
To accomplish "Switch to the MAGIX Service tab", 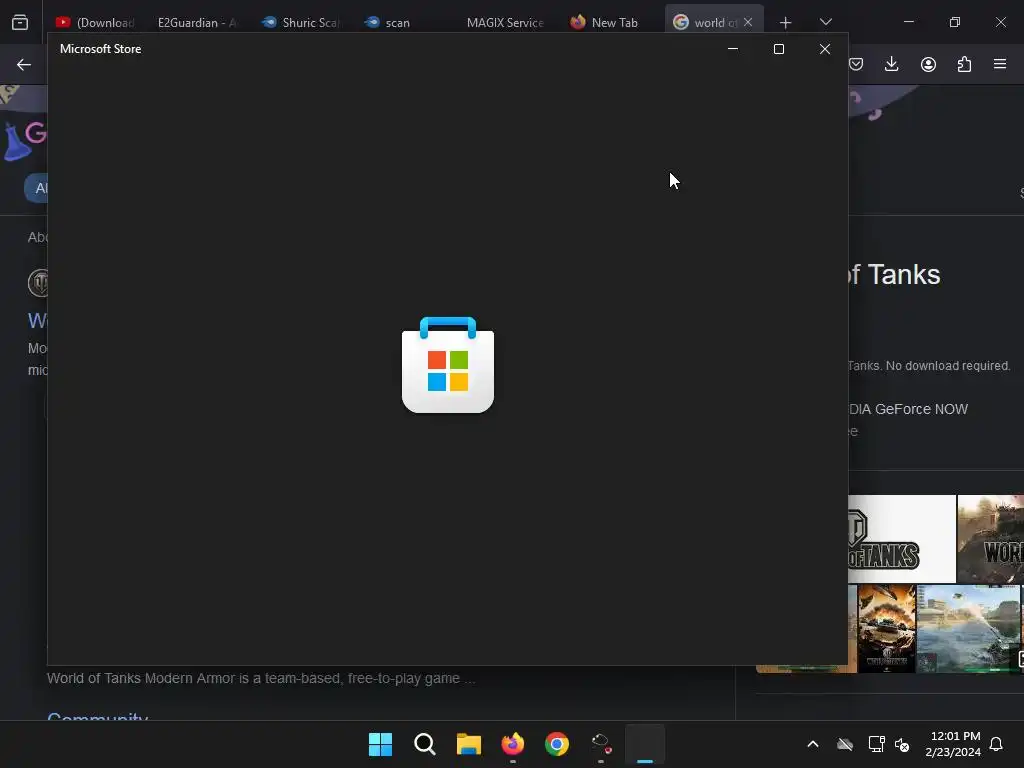I will [x=505, y=22].
